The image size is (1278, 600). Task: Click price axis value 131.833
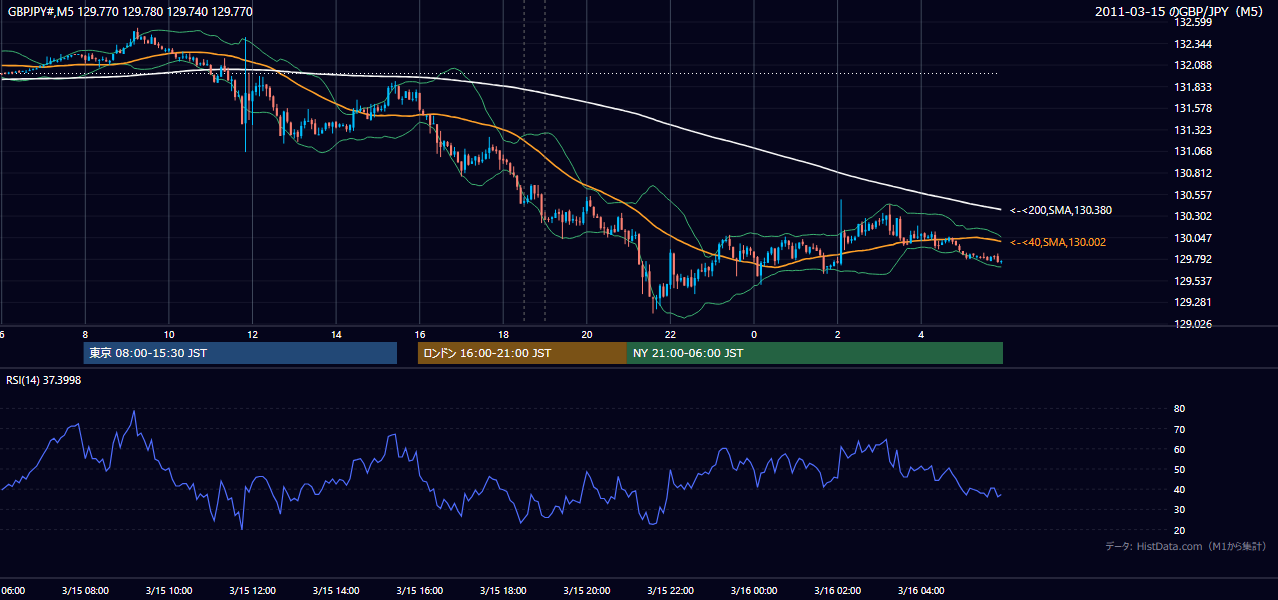point(1192,87)
